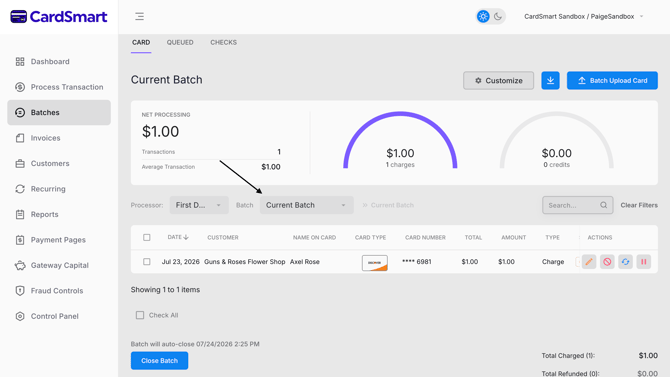Open the CardSmart Sandbox / PaigeSandbox account menu

pyautogui.click(x=583, y=17)
